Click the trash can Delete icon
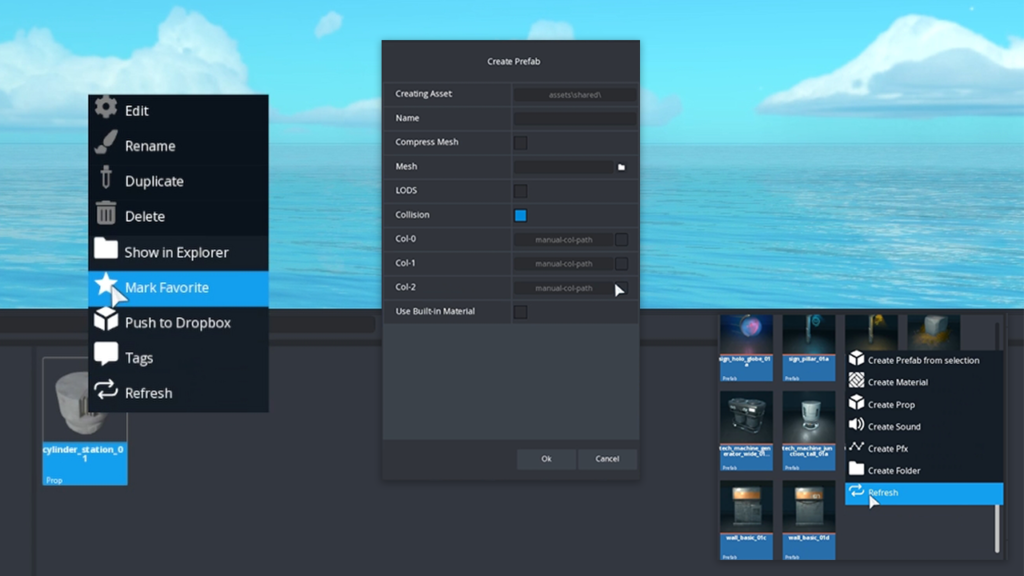1024x576 pixels. coord(106,214)
